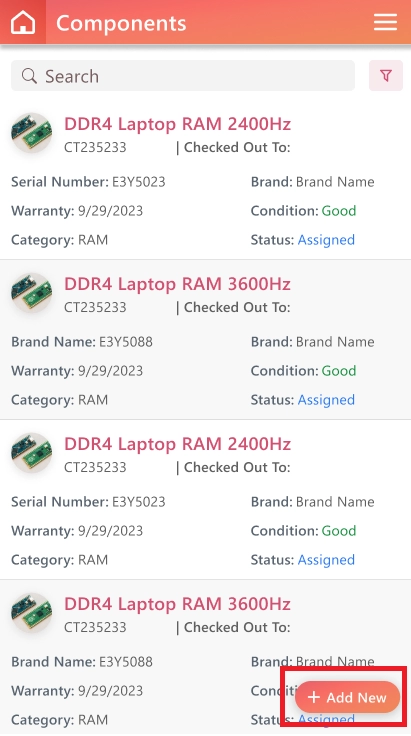This screenshot has height=736, width=411.
Task: Open last DDR4 RAM 3600Hz thumbnail
Action: [x=31, y=613]
